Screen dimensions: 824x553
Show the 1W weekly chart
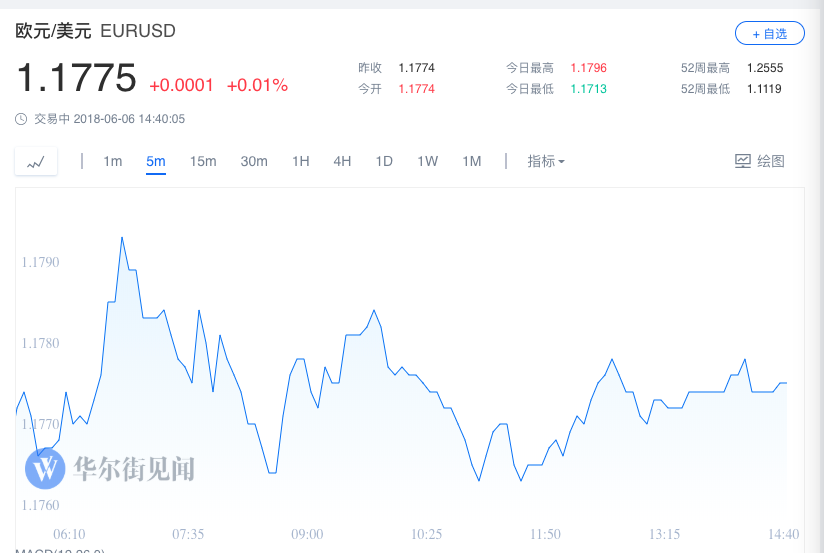(x=428, y=161)
